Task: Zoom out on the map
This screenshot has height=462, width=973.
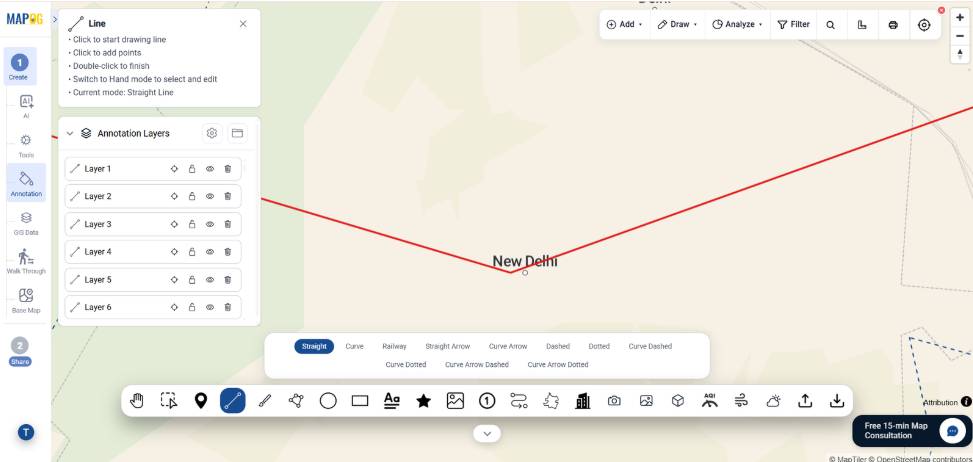Action: pos(960,36)
